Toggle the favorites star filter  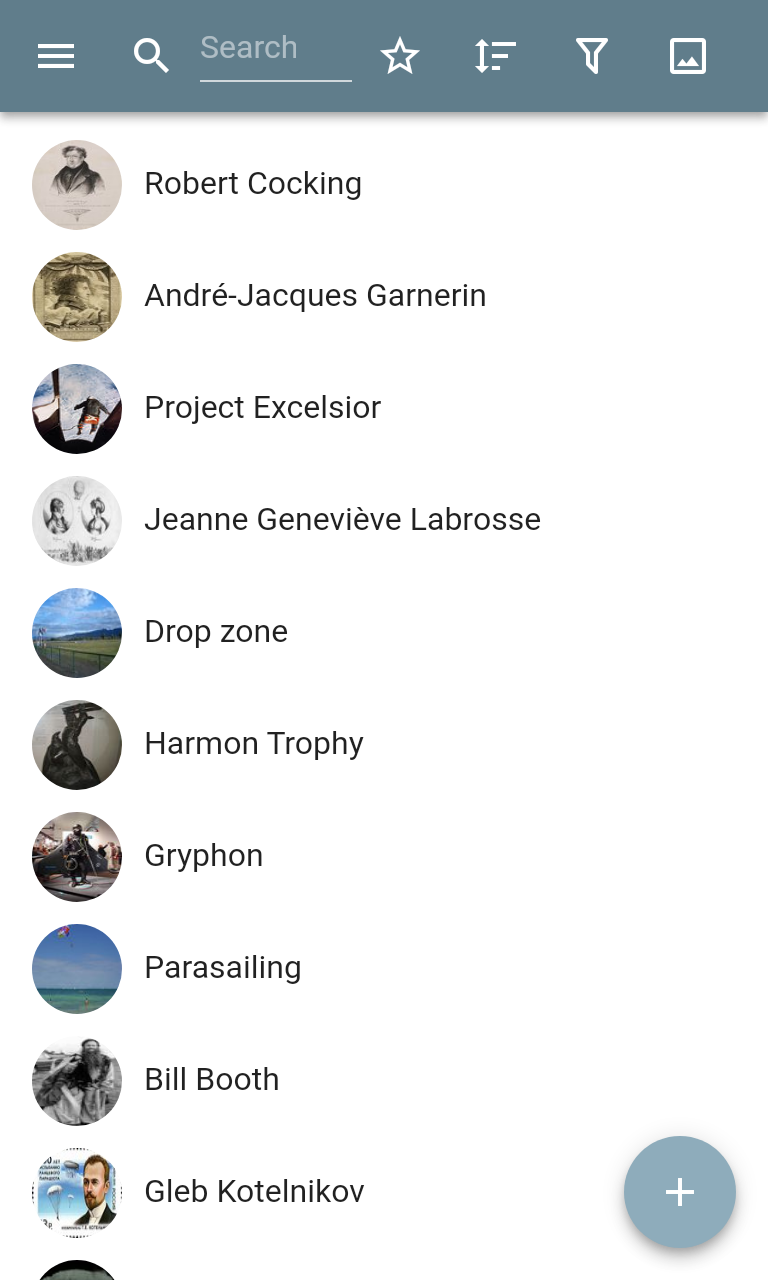pyautogui.click(x=400, y=56)
